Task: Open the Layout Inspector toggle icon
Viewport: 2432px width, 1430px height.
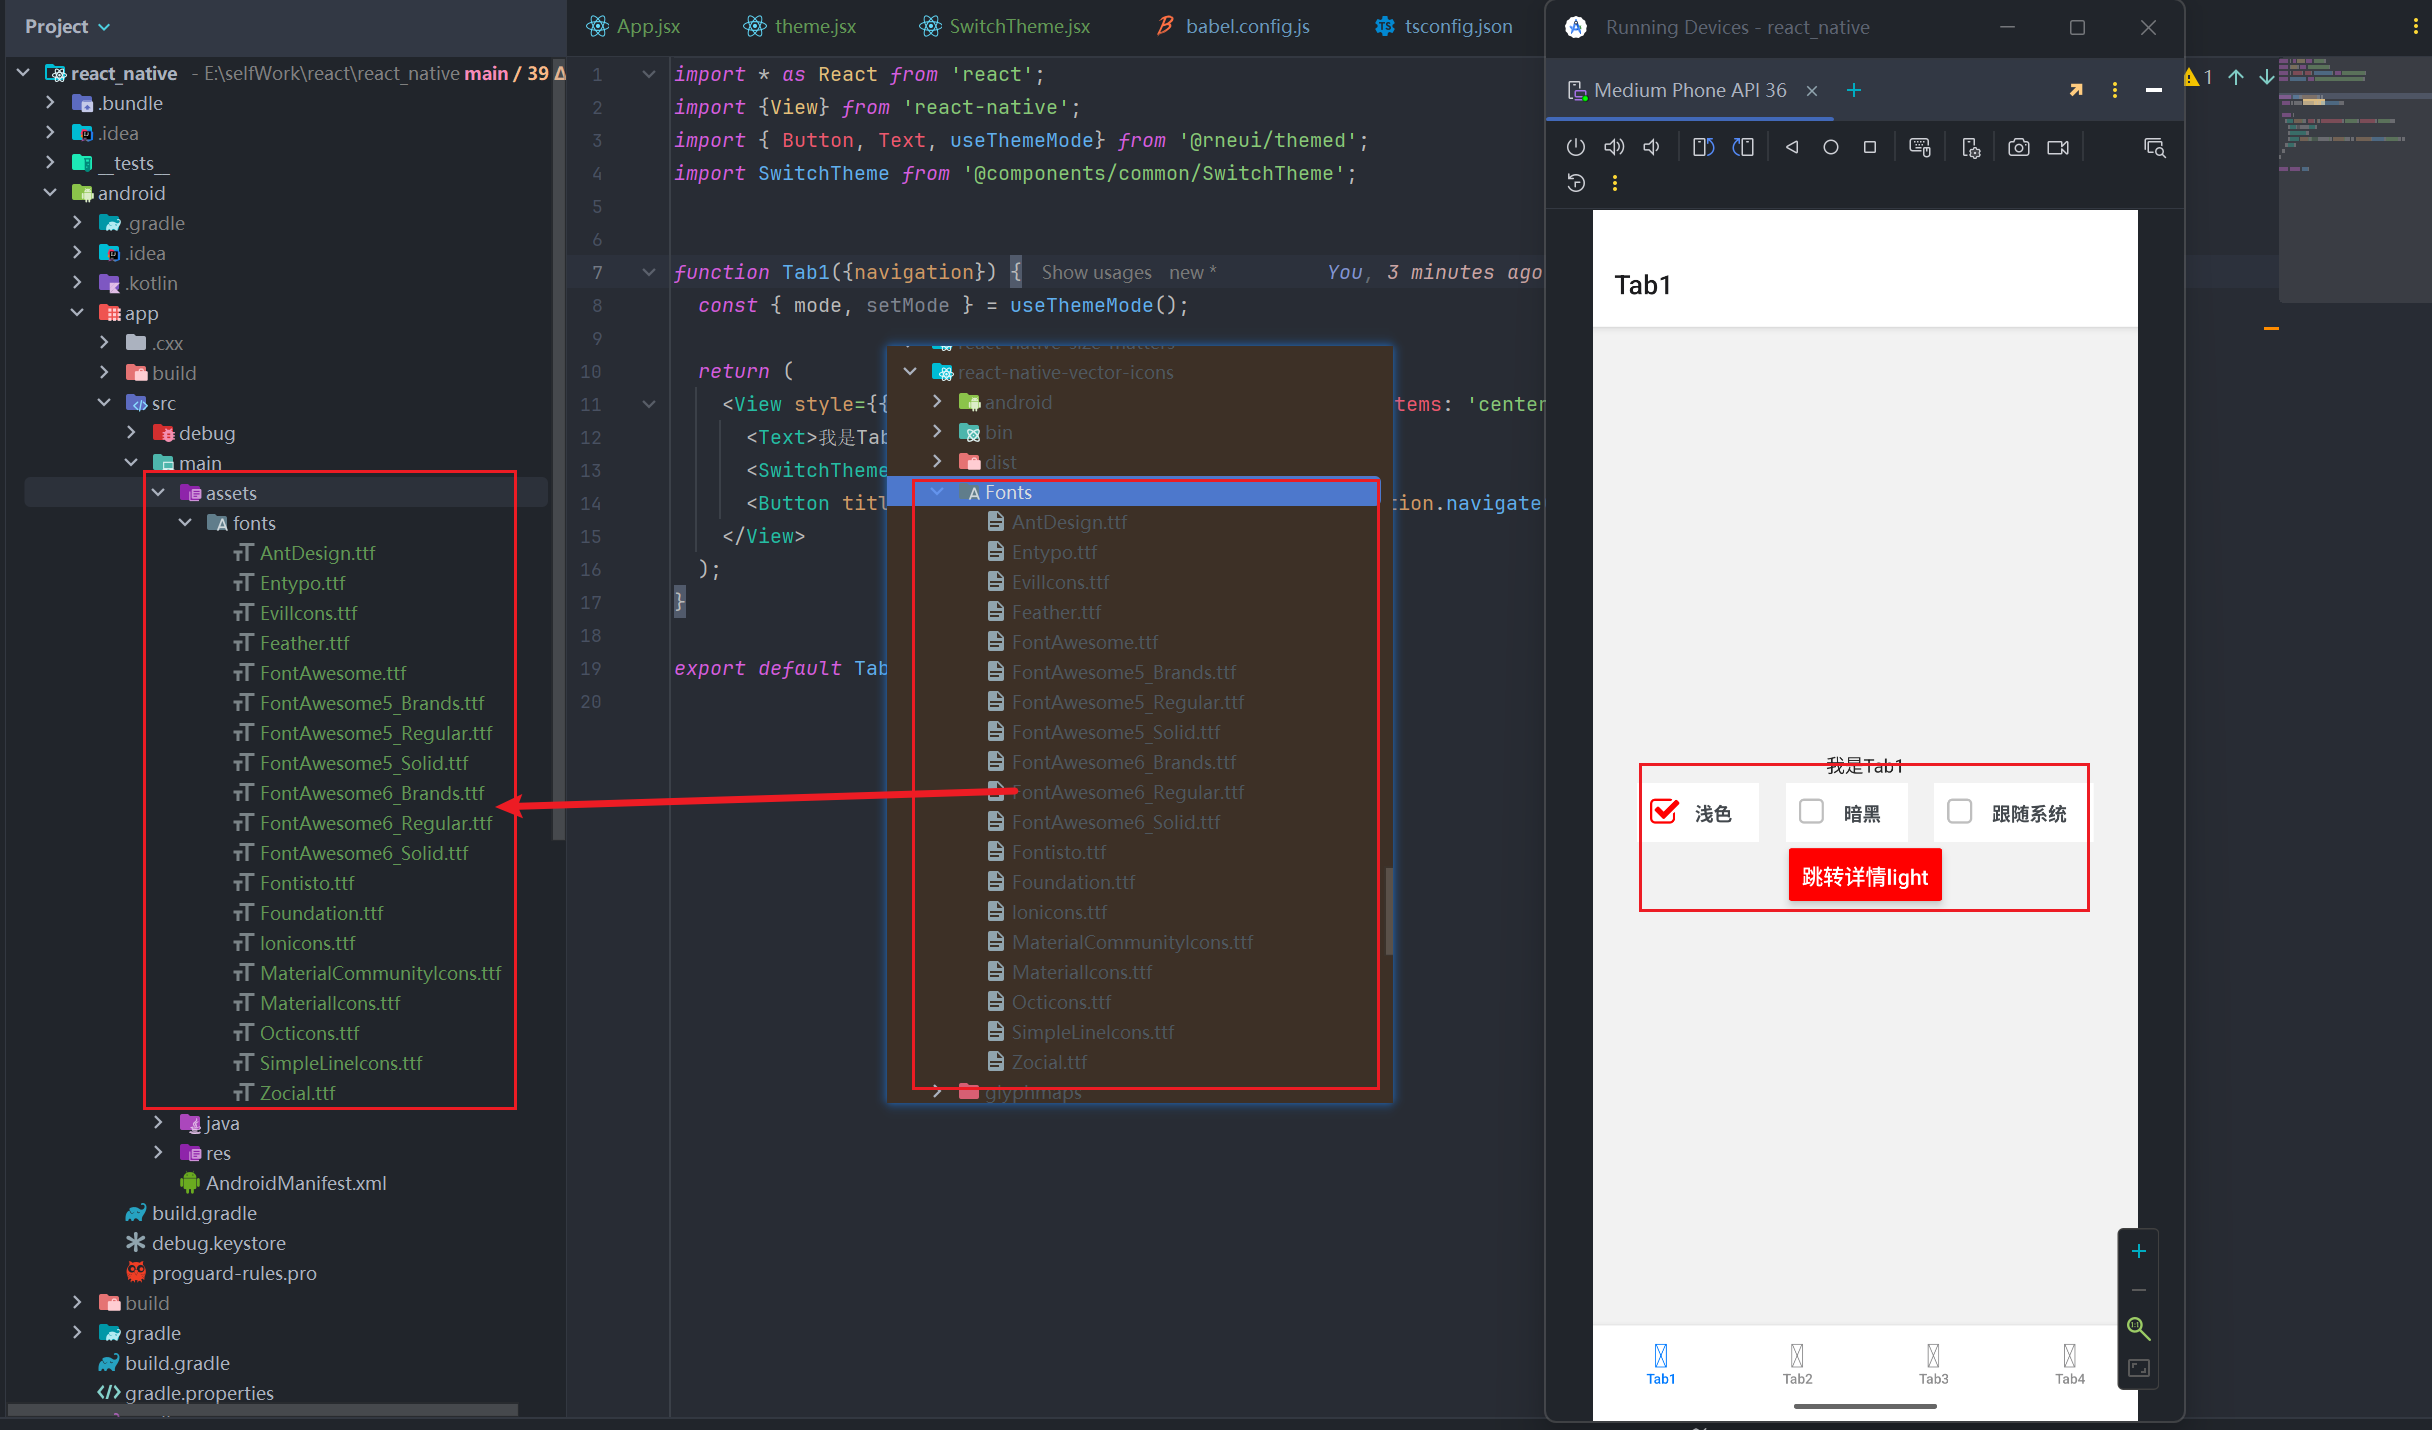Action: pyautogui.click(x=2155, y=148)
